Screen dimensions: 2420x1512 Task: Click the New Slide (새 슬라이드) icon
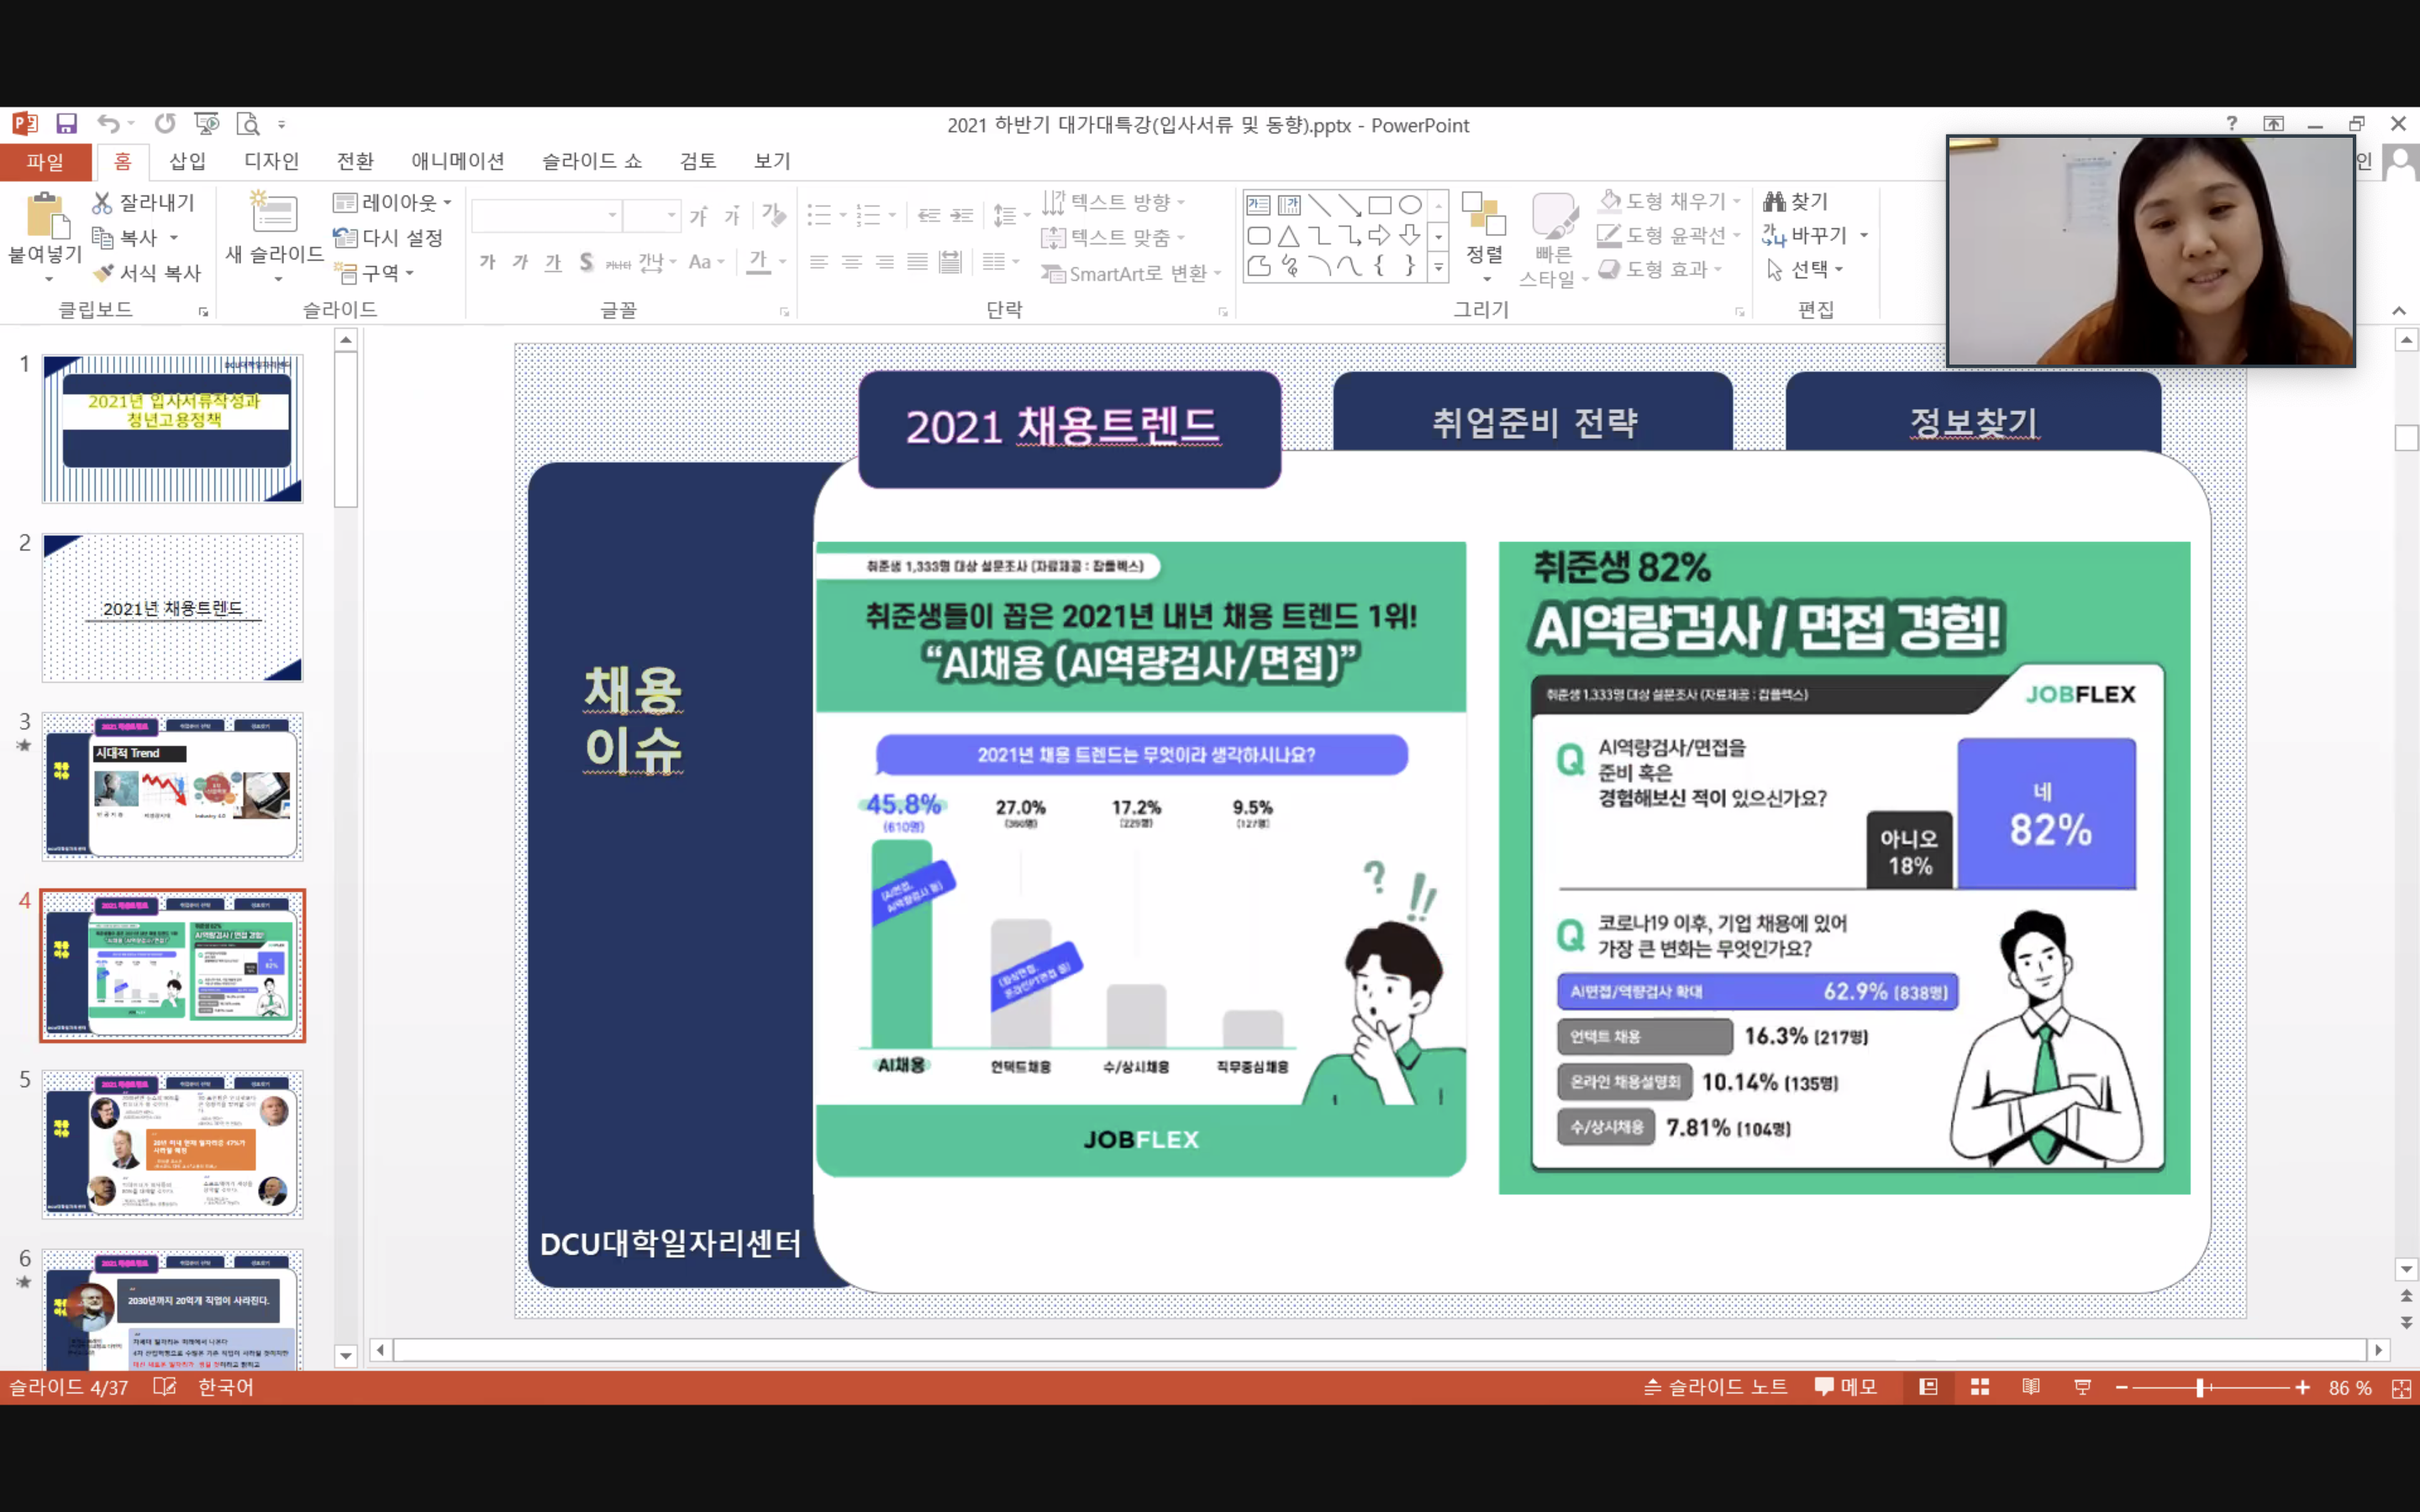(274, 213)
